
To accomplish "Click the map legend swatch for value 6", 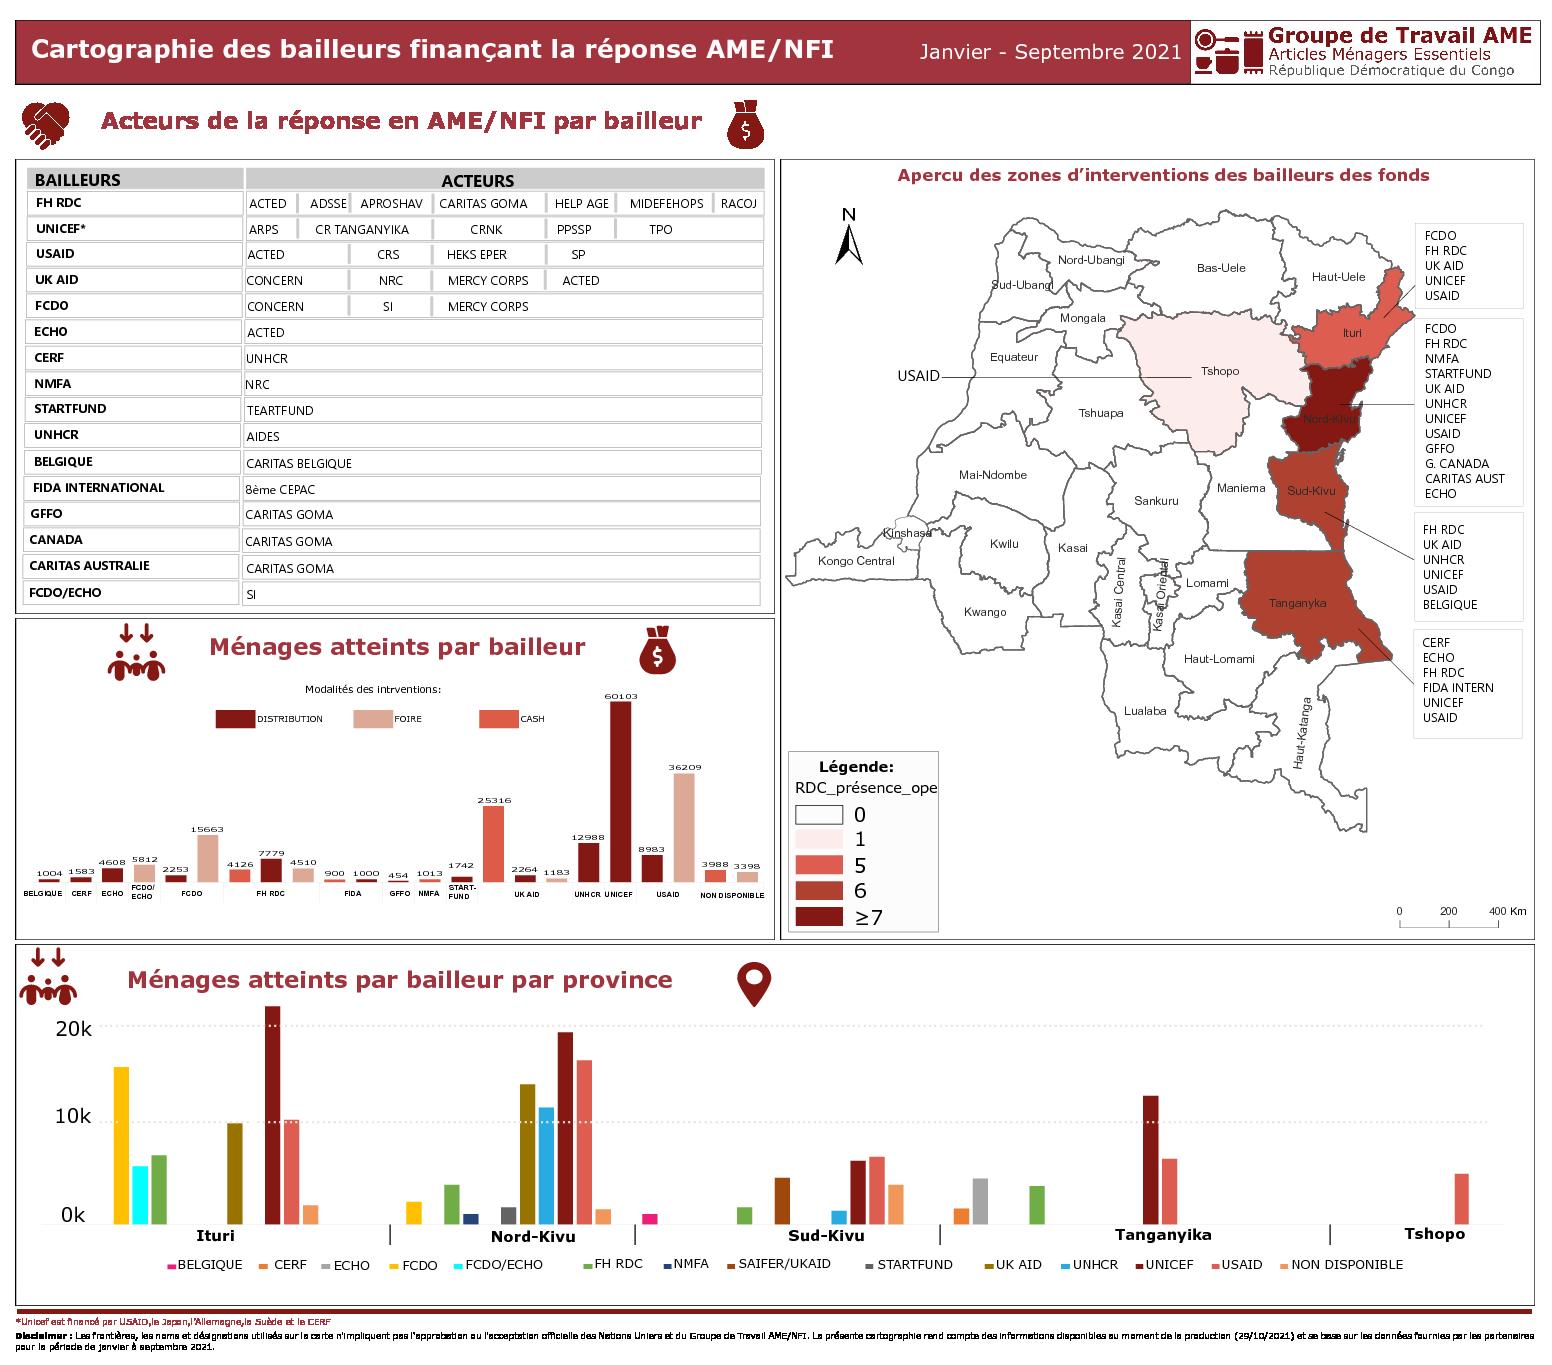I will [x=819, y=891].
